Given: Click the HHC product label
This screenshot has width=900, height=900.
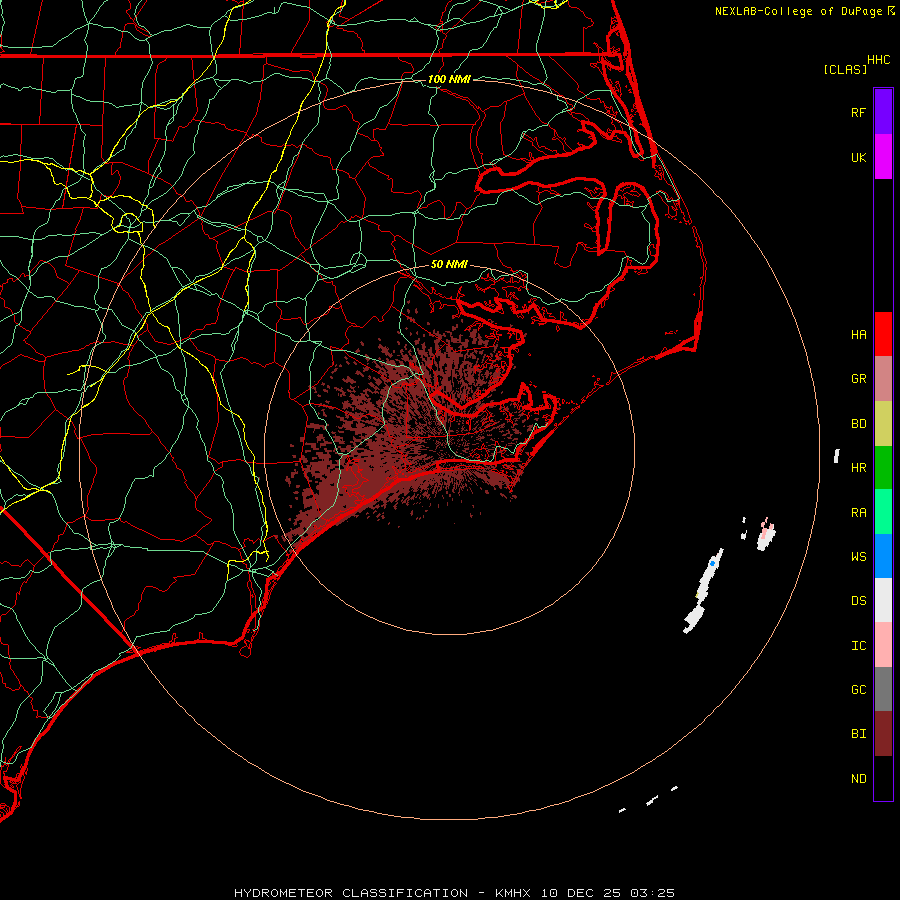Looking at the screenshot, I should (879, 60).
